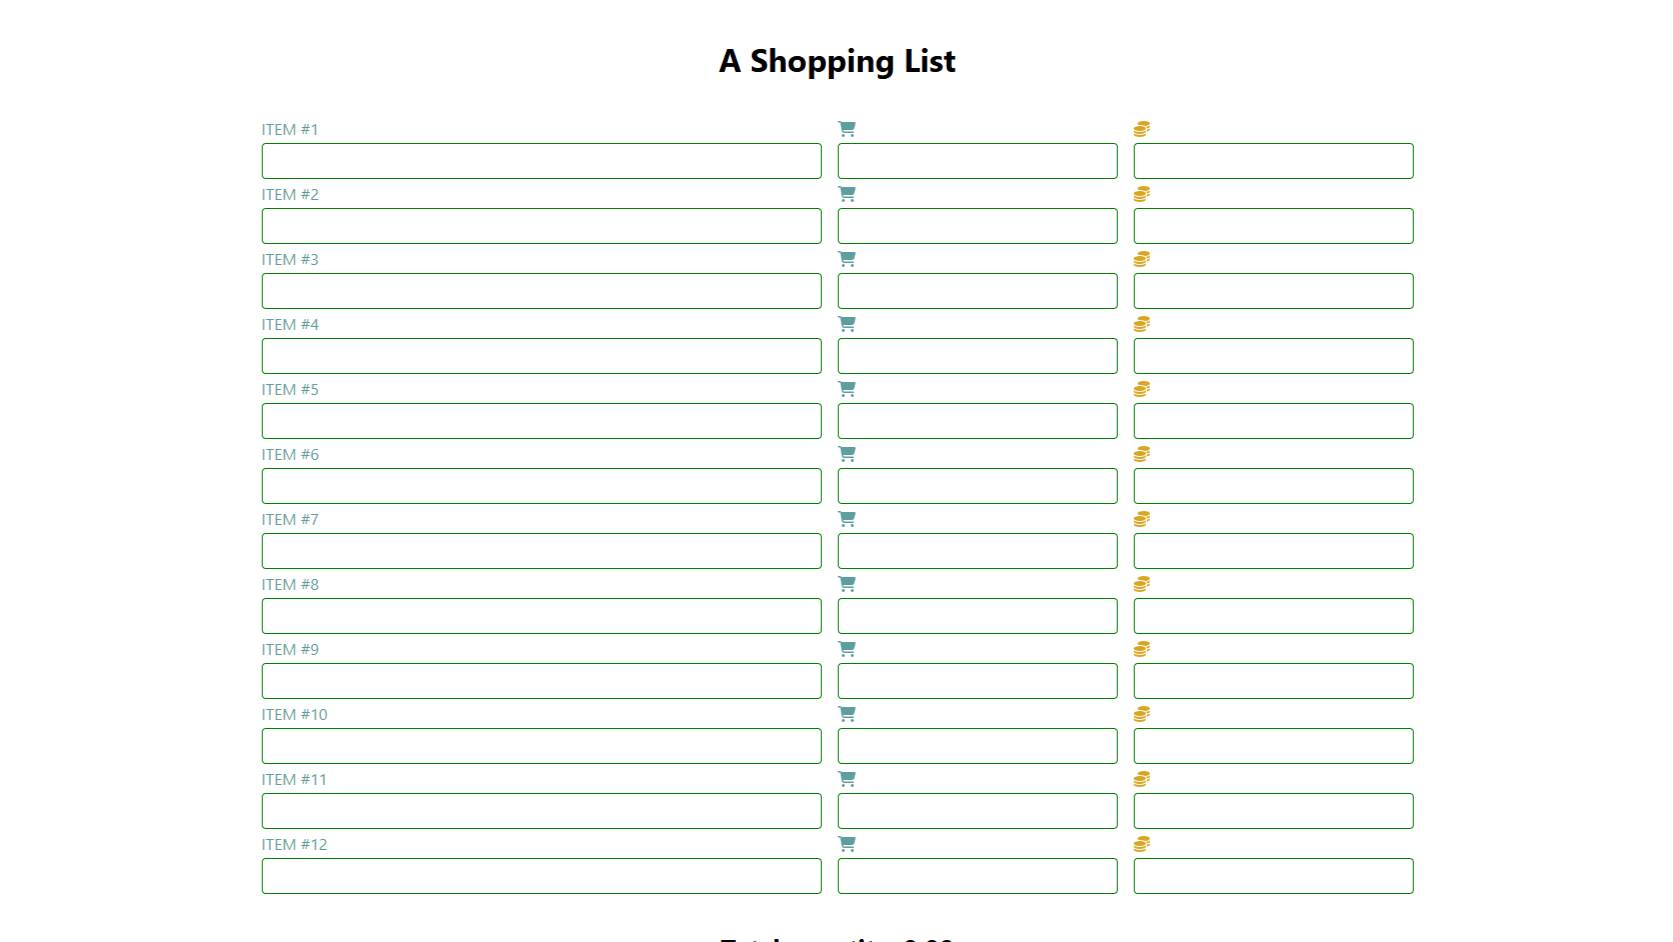Click the coins icon for Item #1
The width and height of the screenshot is (1673, 942).
coord(1142,129)
